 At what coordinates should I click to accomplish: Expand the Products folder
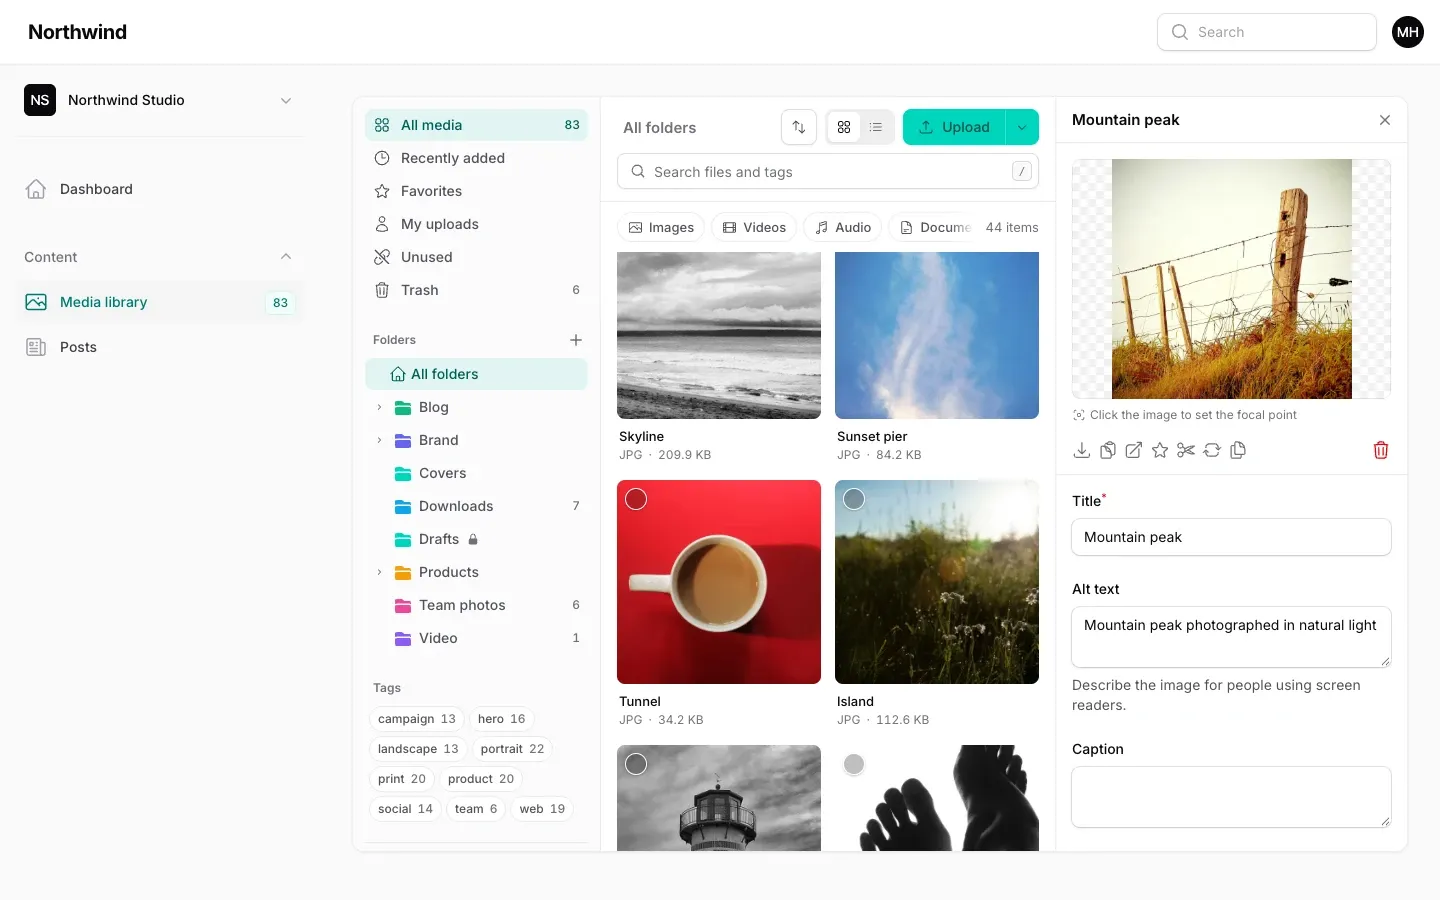(379, 572)
